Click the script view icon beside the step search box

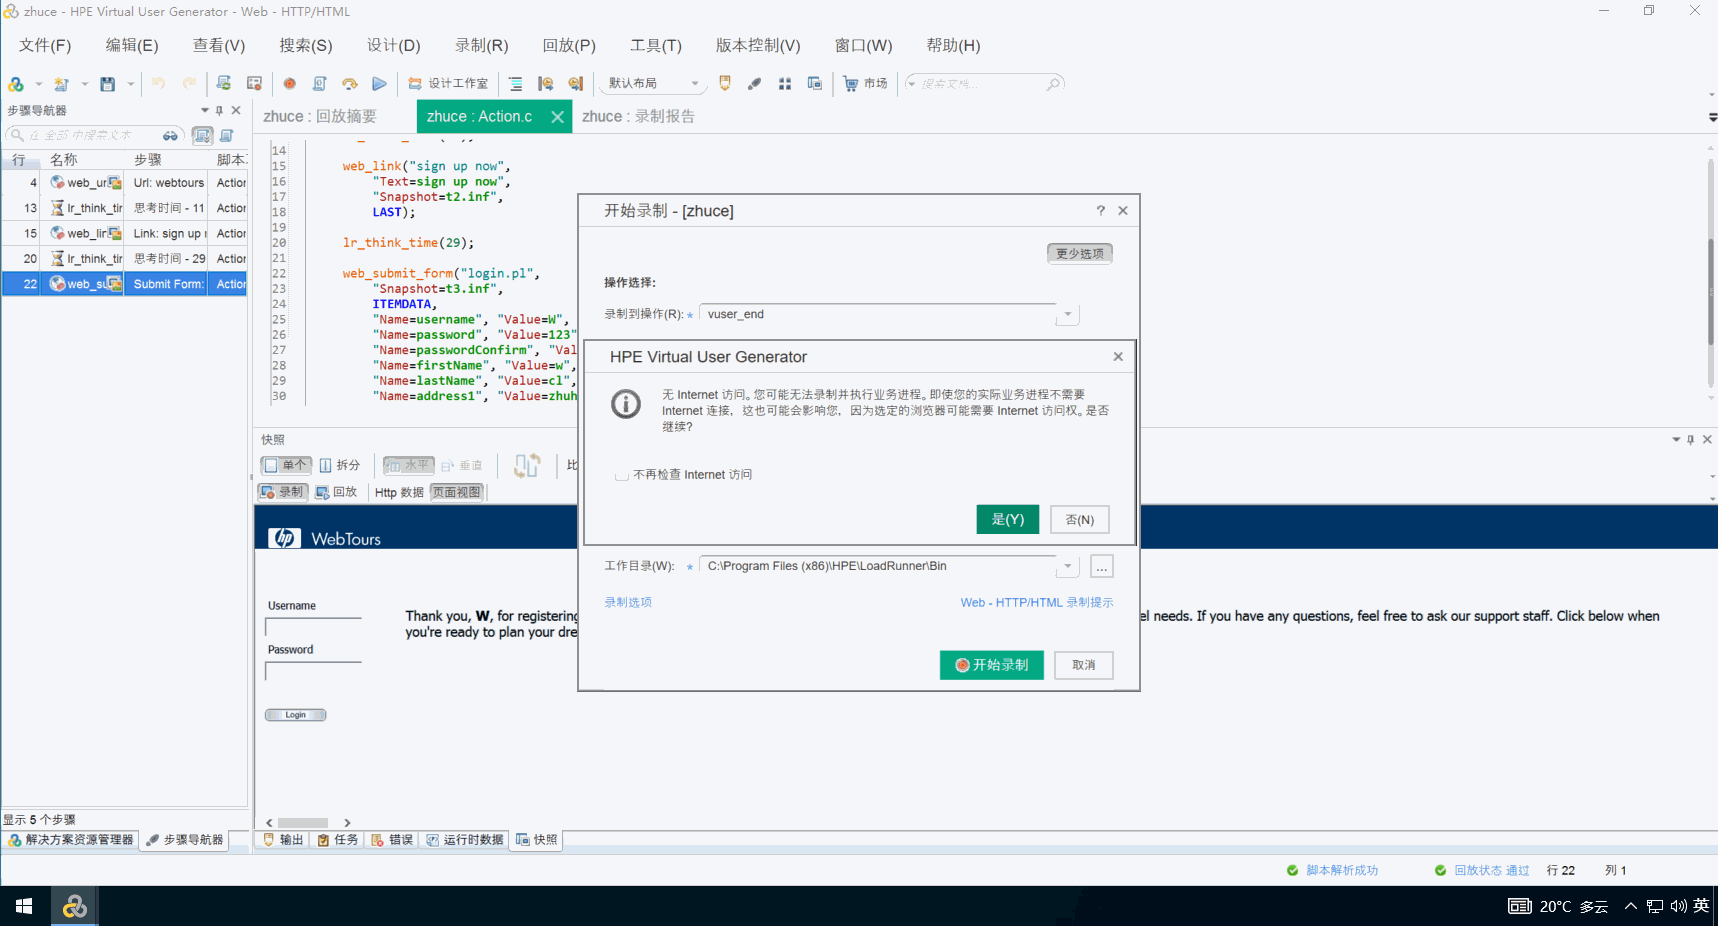[x=202, y=135]
